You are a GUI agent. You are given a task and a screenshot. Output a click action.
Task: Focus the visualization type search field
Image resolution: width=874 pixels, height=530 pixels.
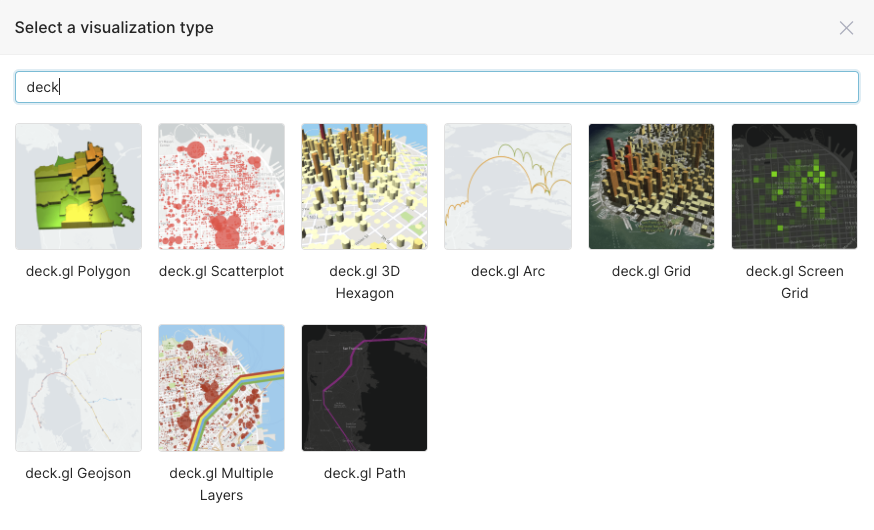click(x=437, y=87)
